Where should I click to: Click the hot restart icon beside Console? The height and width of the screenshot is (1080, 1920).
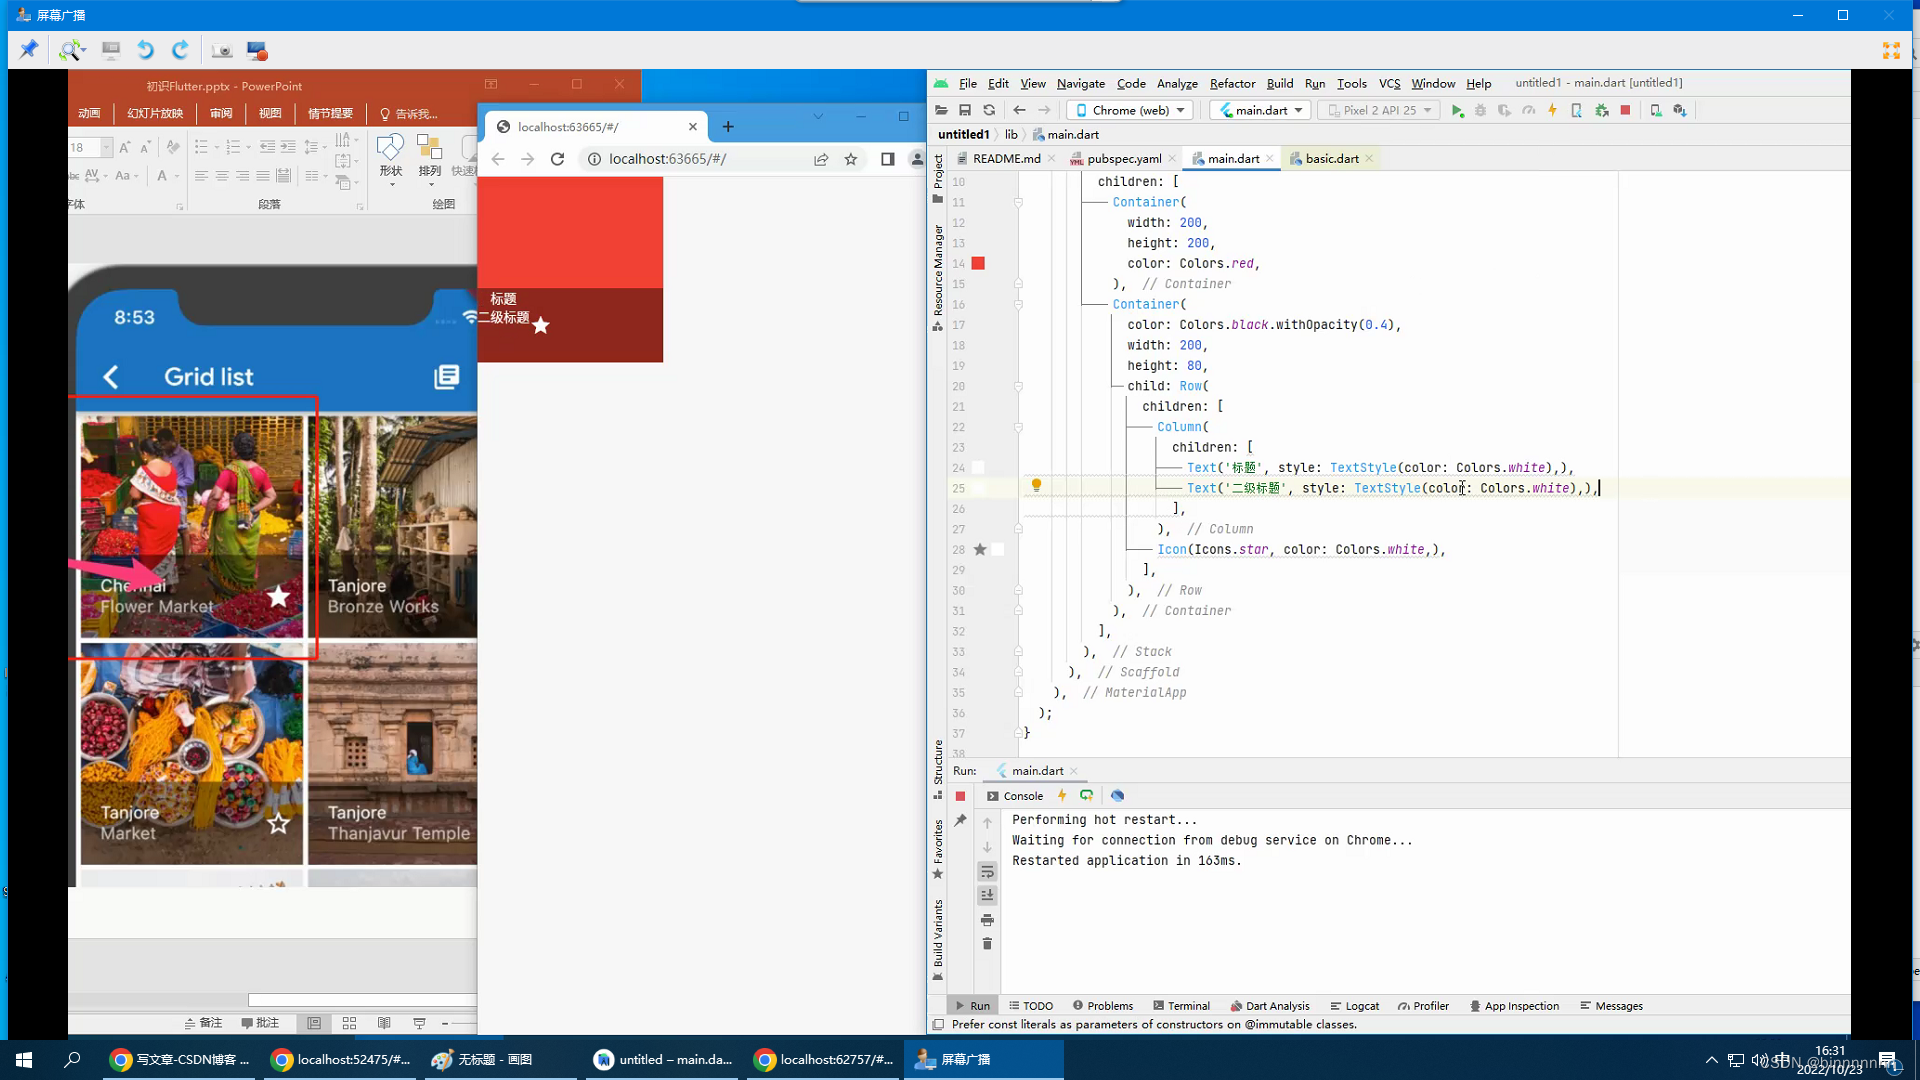(x=1087, y=796)
